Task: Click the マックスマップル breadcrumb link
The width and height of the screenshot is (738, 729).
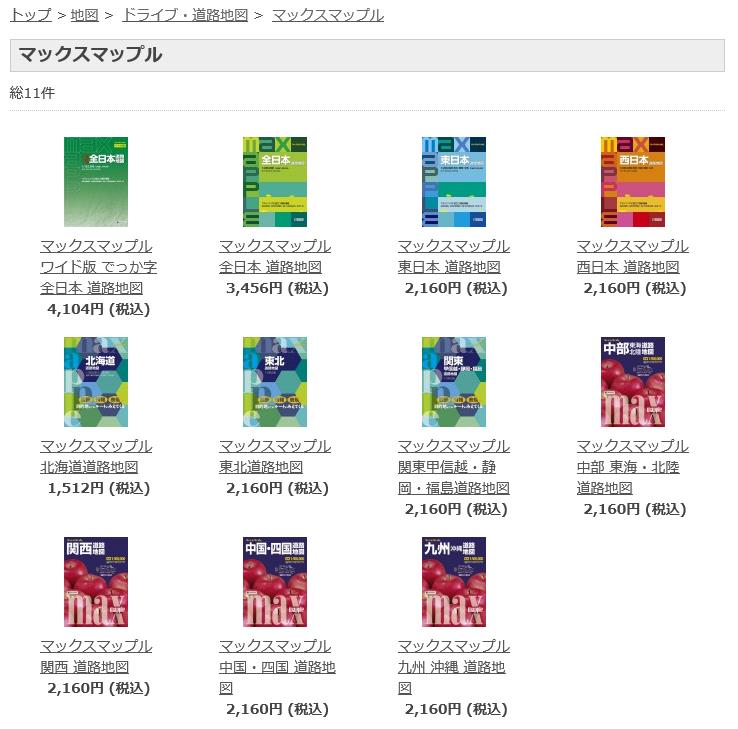Action: click(x=328, y=15)
